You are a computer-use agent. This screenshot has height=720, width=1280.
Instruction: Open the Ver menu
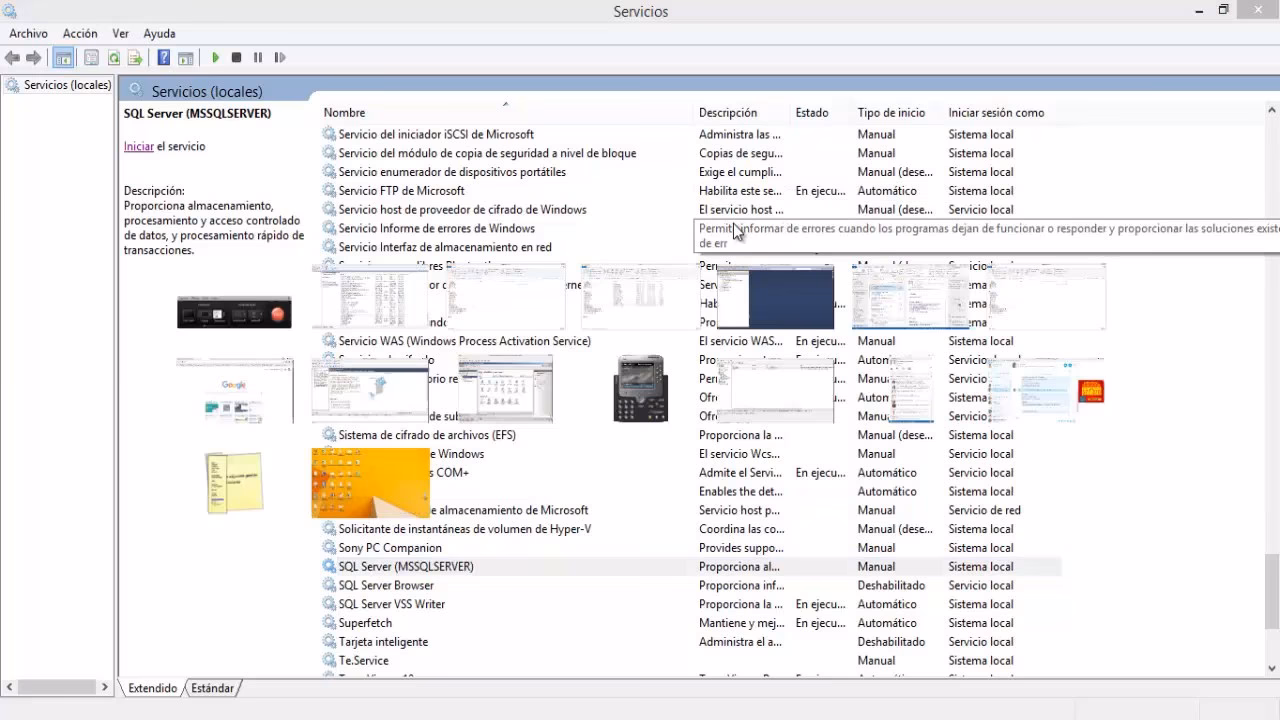[x=121, y=34]
